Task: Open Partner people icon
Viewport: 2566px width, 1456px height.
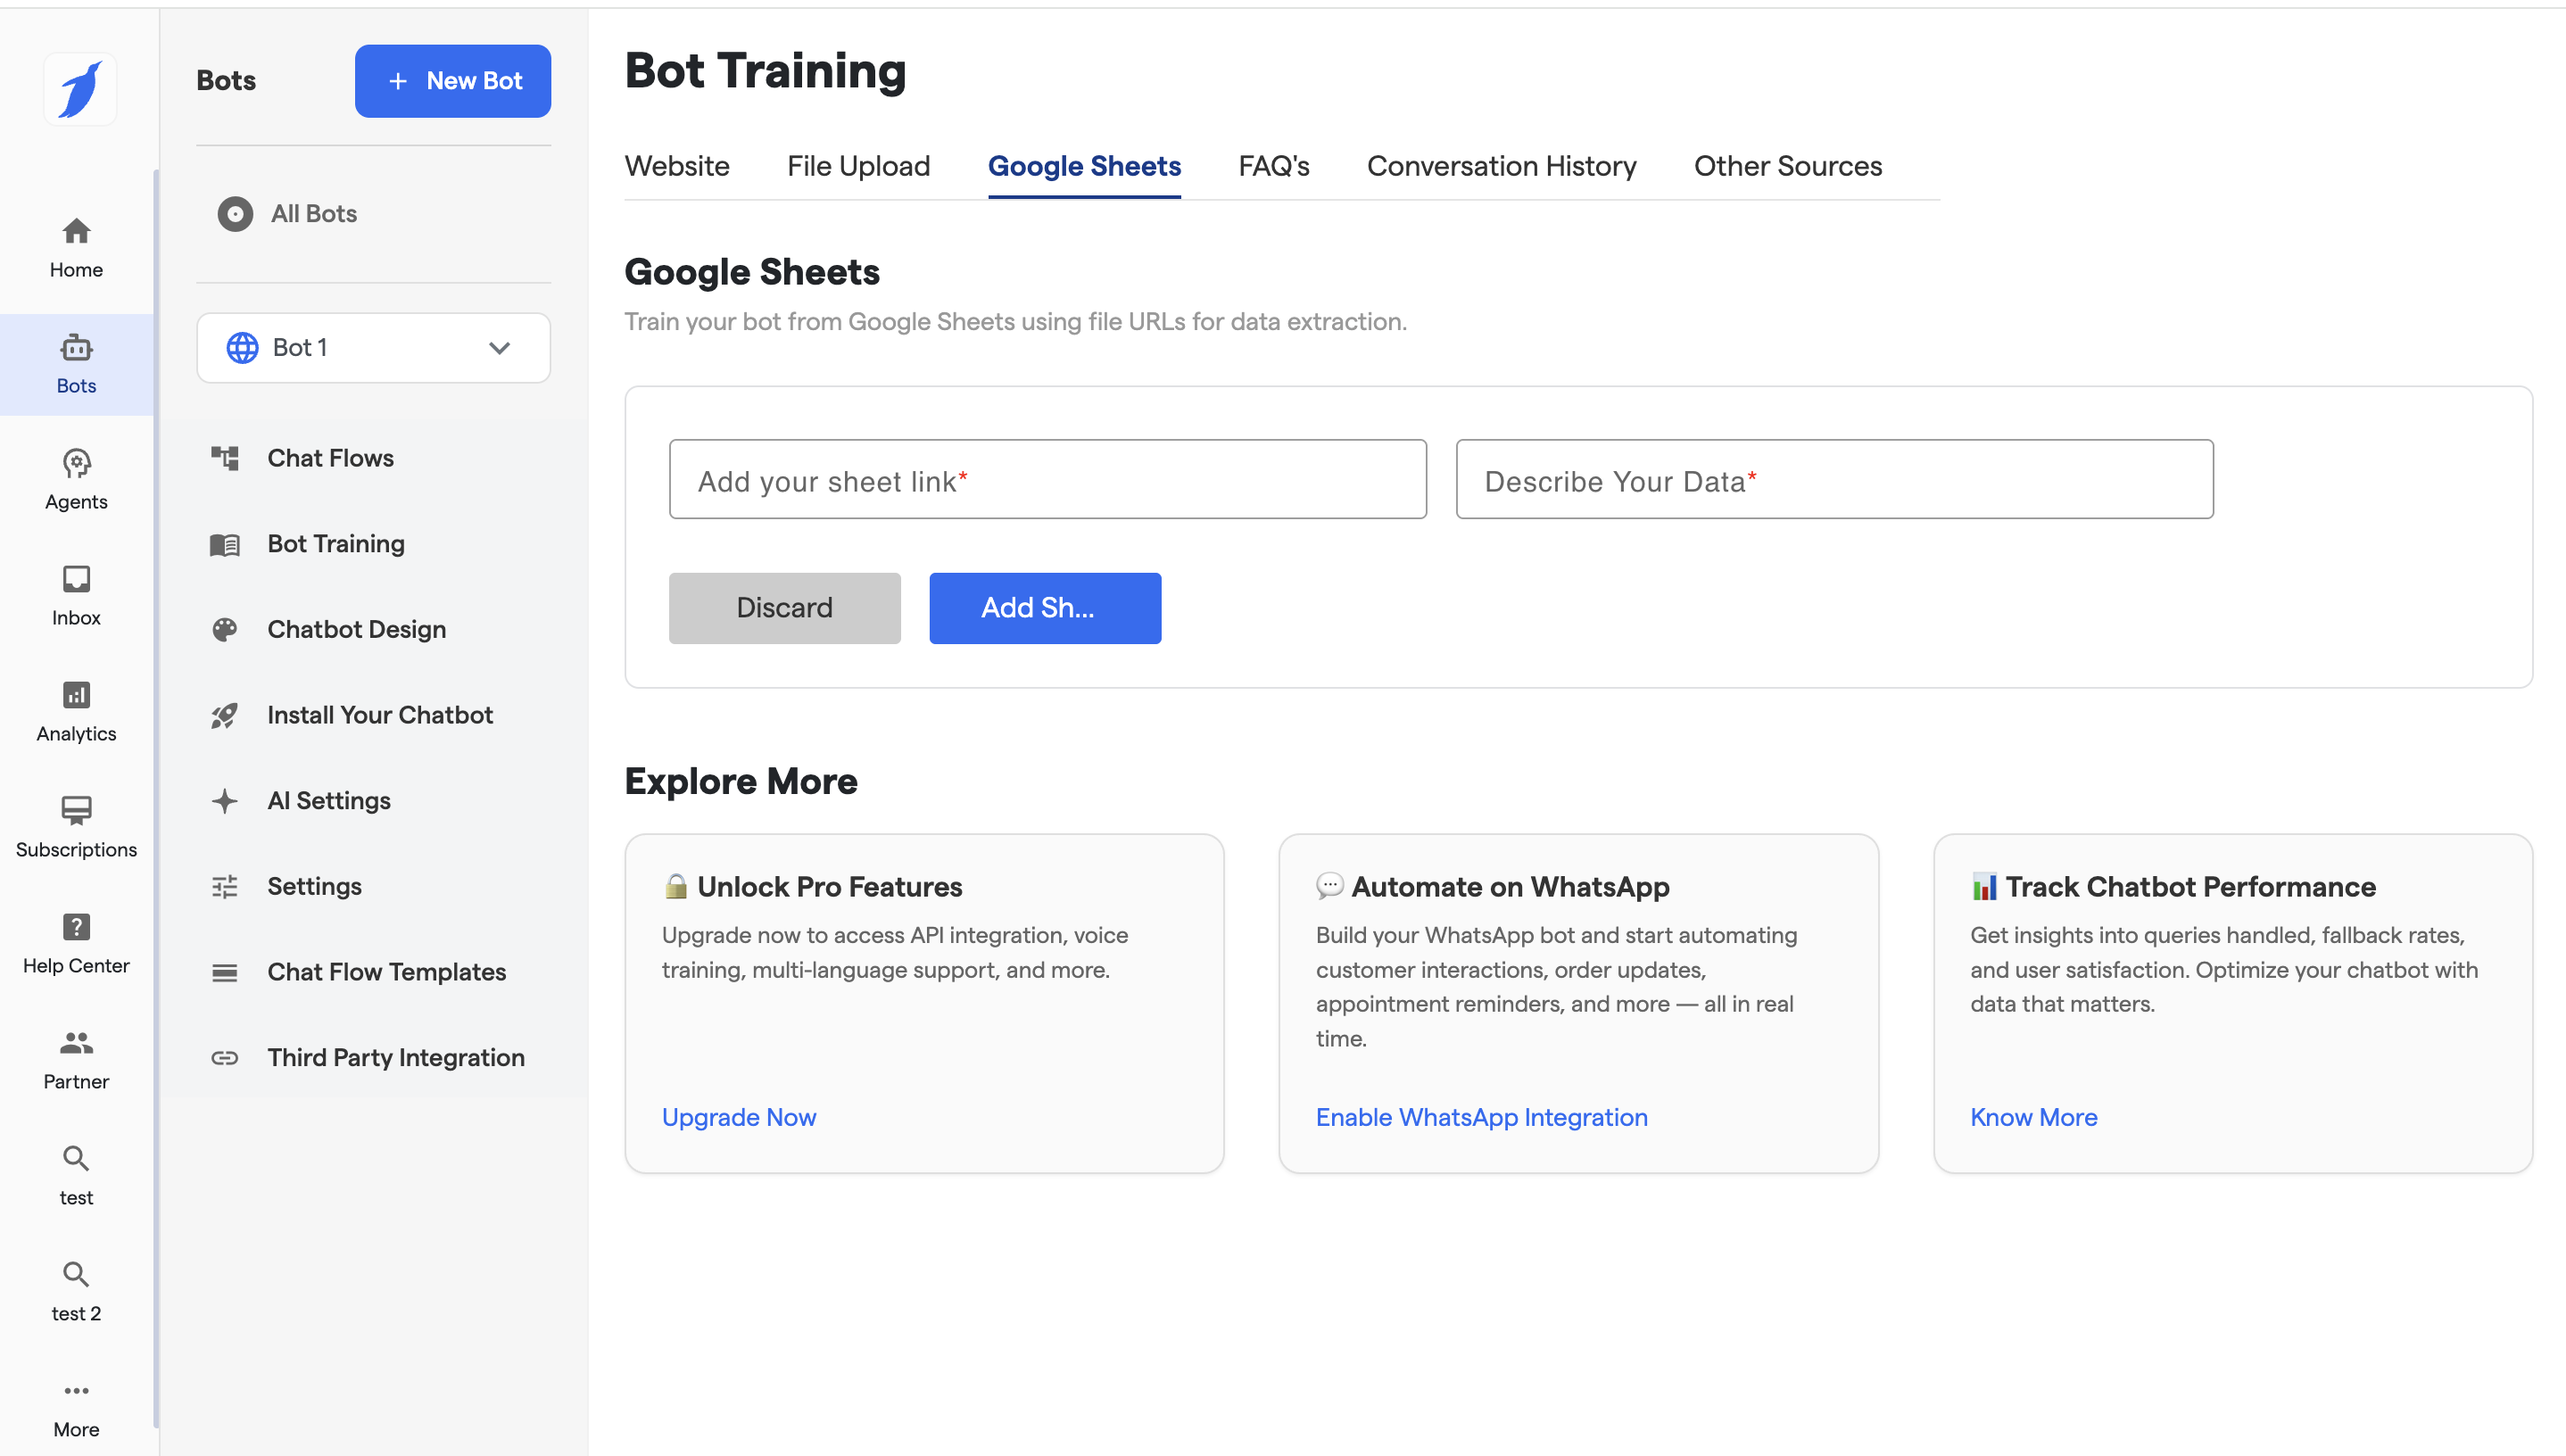Action: (76, 1044)
